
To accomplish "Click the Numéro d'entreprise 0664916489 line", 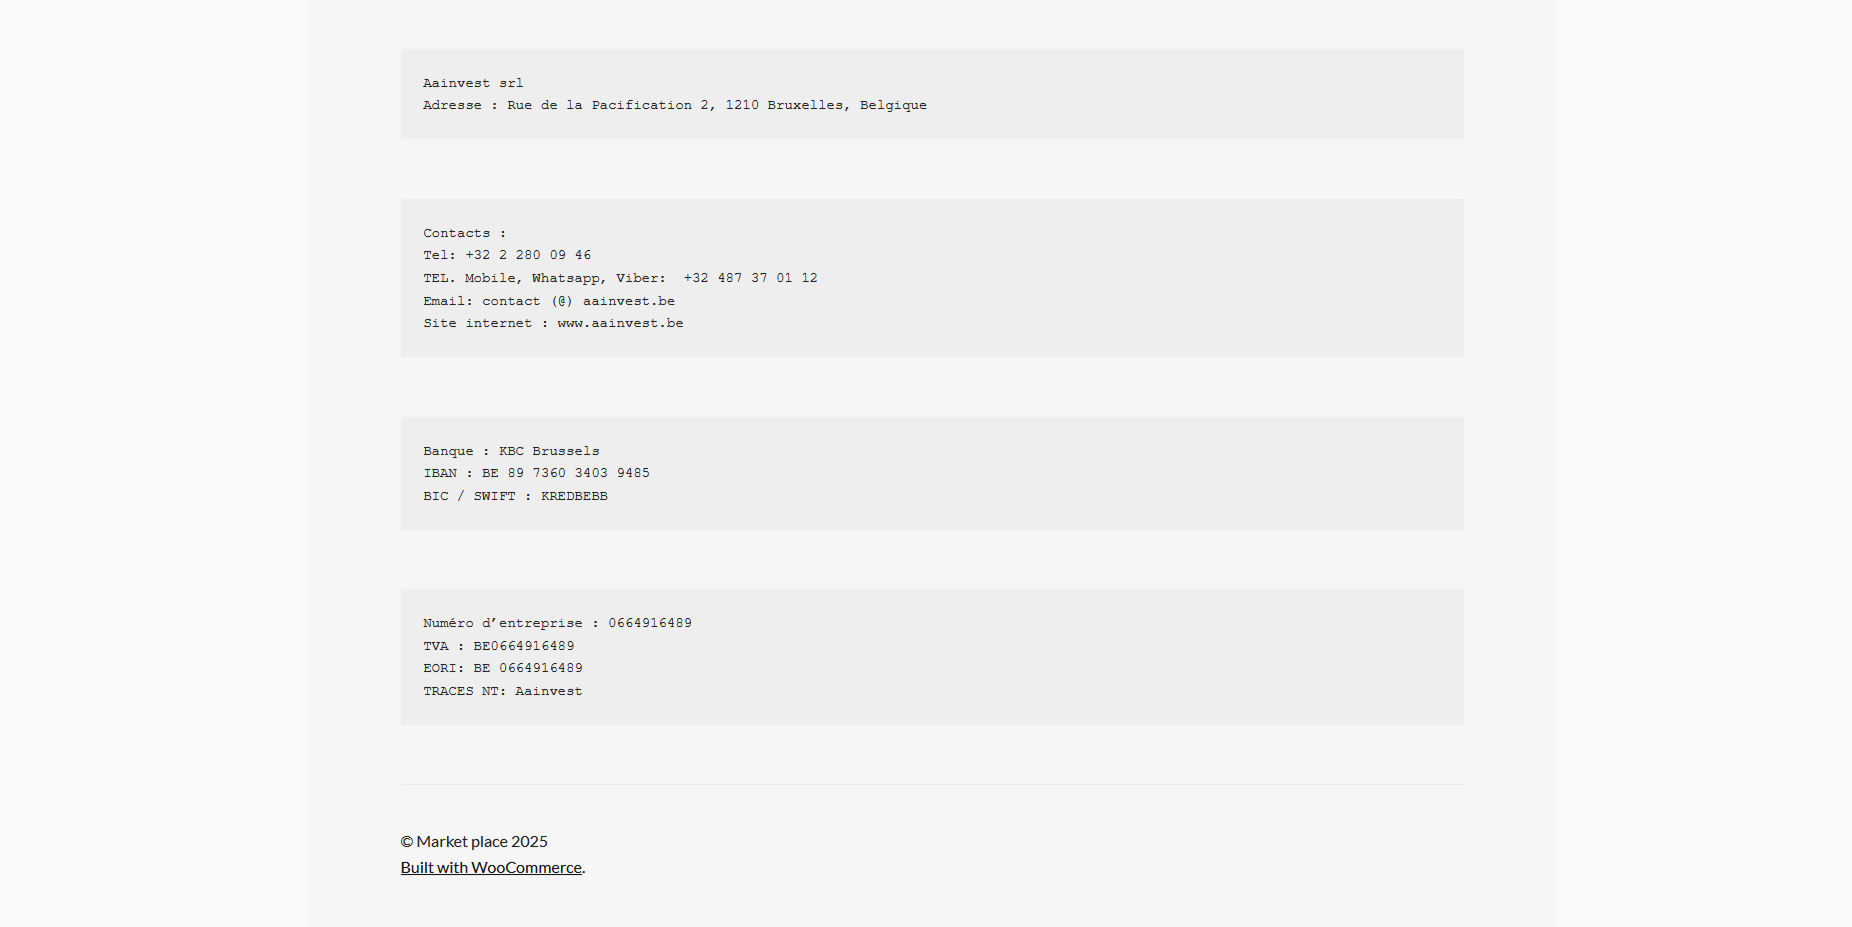I will 557,623.
